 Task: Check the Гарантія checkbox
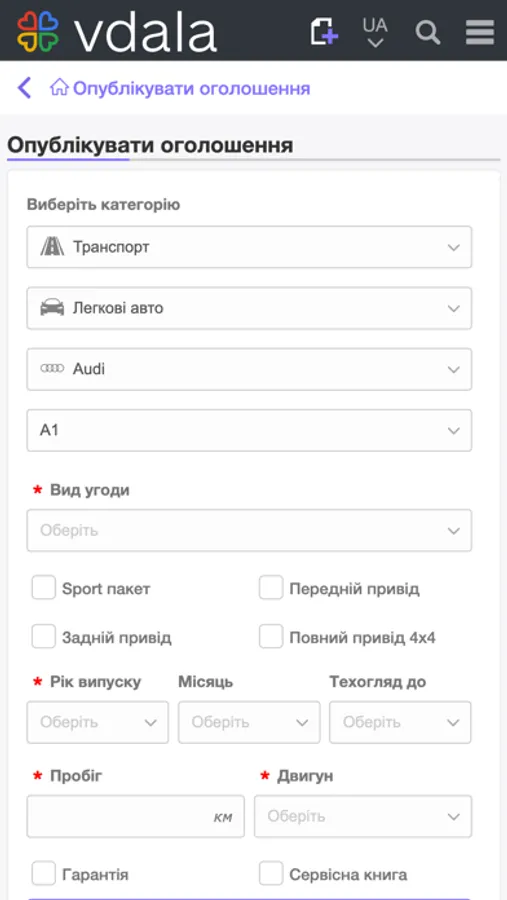(44, 874)
